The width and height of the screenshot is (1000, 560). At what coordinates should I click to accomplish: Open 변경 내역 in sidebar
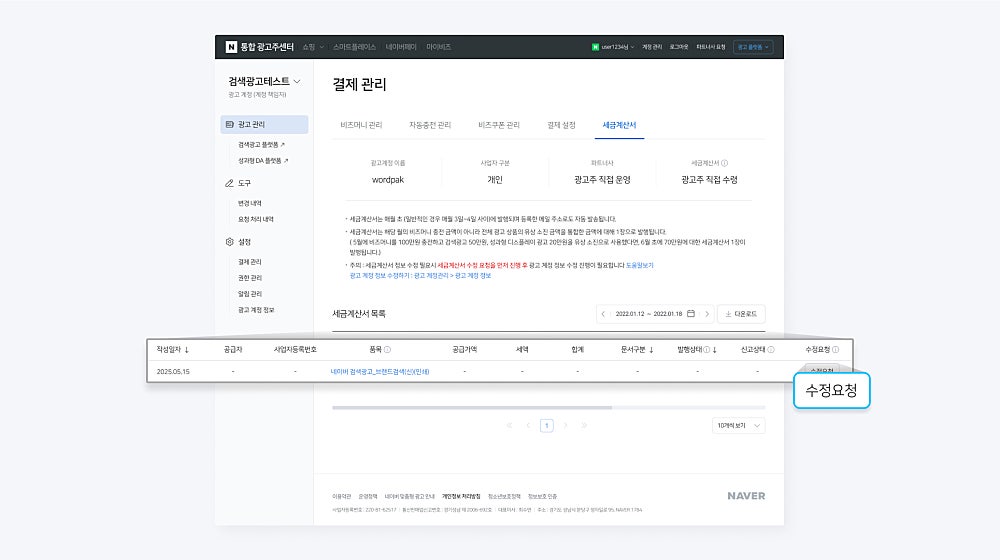tap(250, 203)
